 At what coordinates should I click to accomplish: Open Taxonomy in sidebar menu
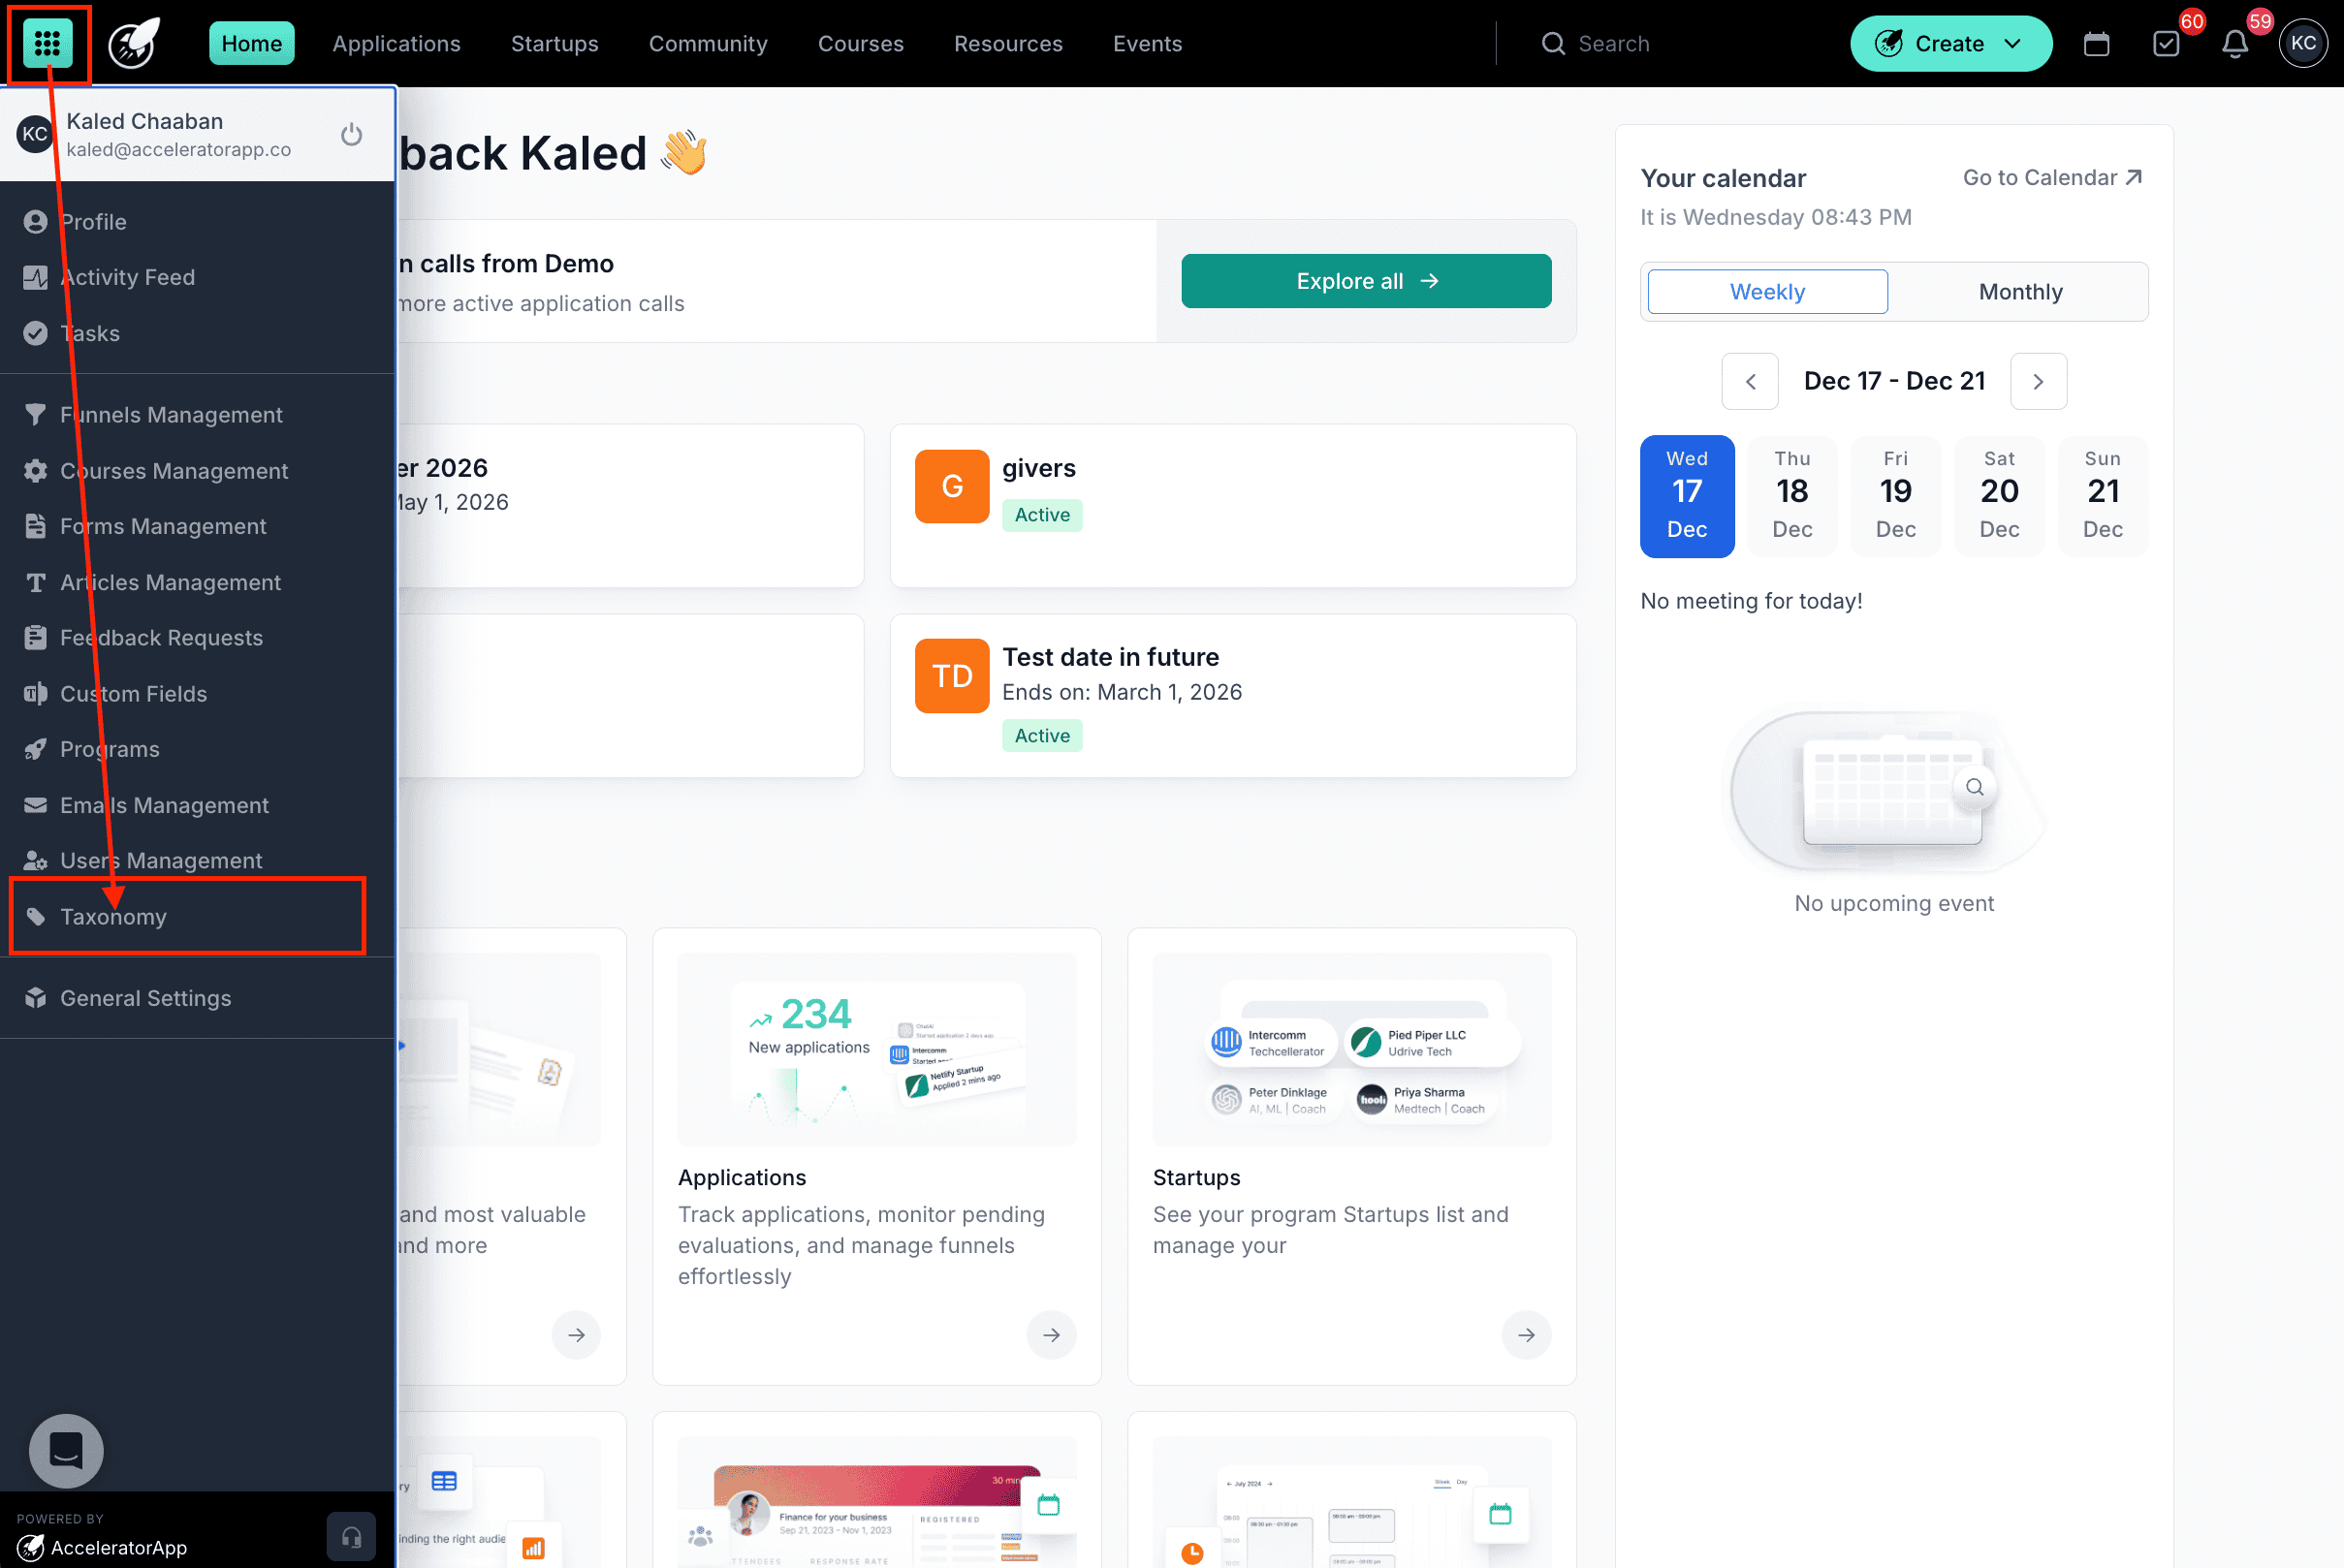(x=113, y=916)
